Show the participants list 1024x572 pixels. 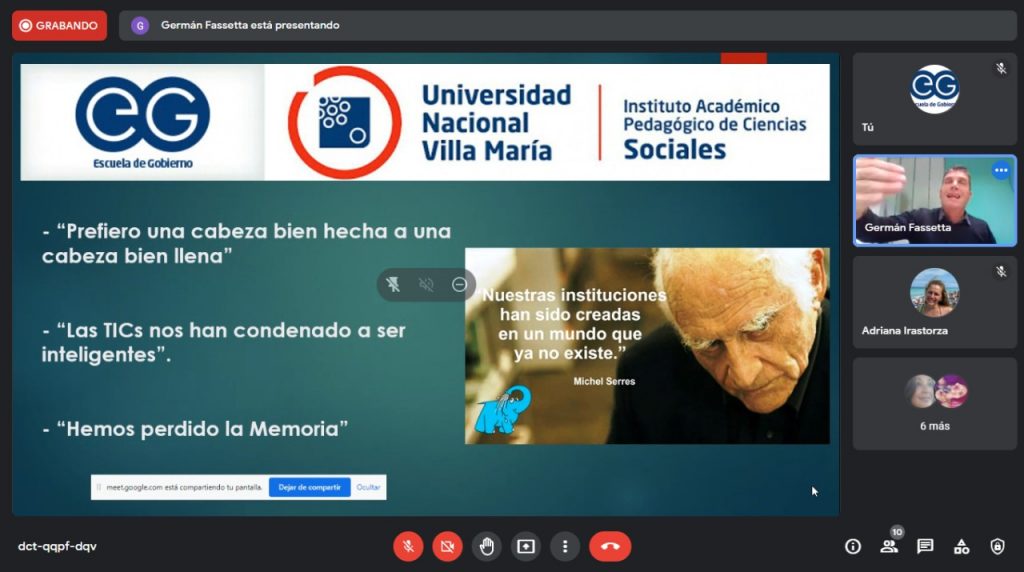click(x=888, y=546)
